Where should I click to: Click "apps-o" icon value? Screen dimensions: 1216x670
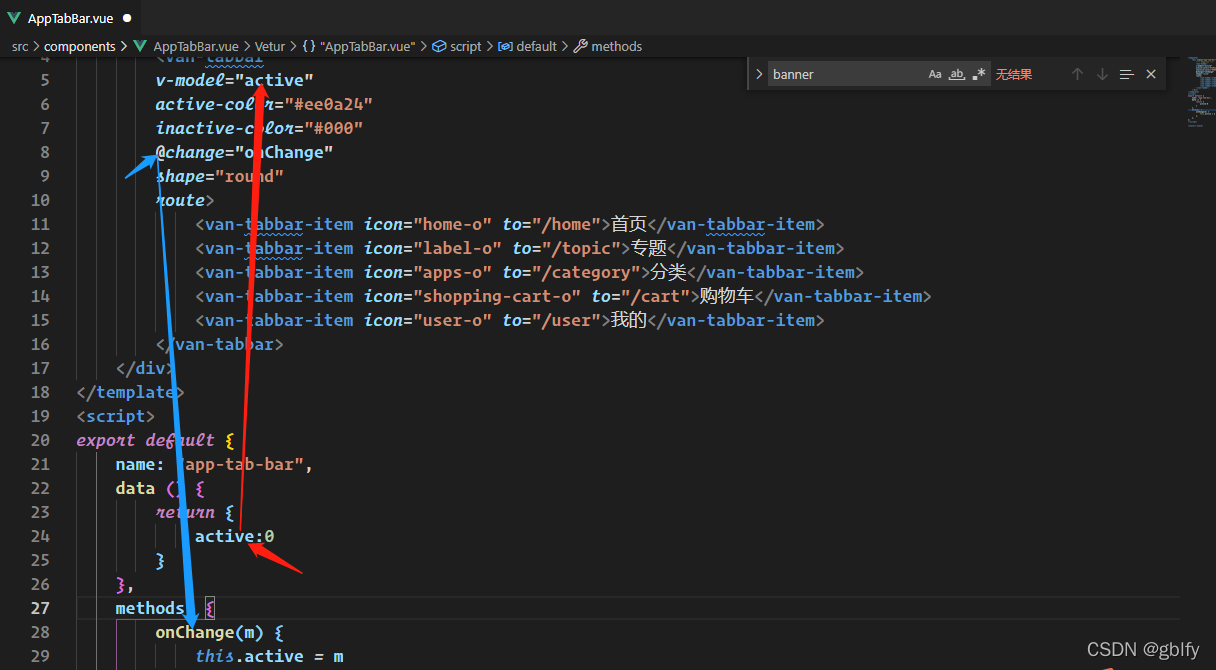[452, 272]
